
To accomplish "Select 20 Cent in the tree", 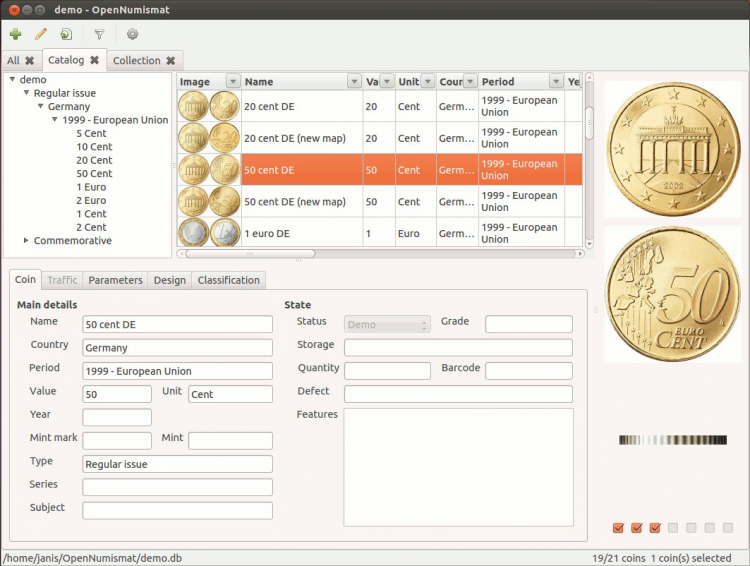I will pos(94,160).
